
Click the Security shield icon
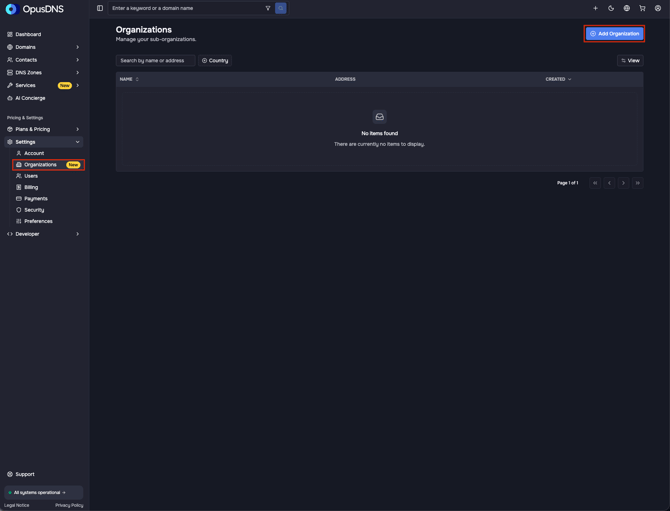pos(19,210)
